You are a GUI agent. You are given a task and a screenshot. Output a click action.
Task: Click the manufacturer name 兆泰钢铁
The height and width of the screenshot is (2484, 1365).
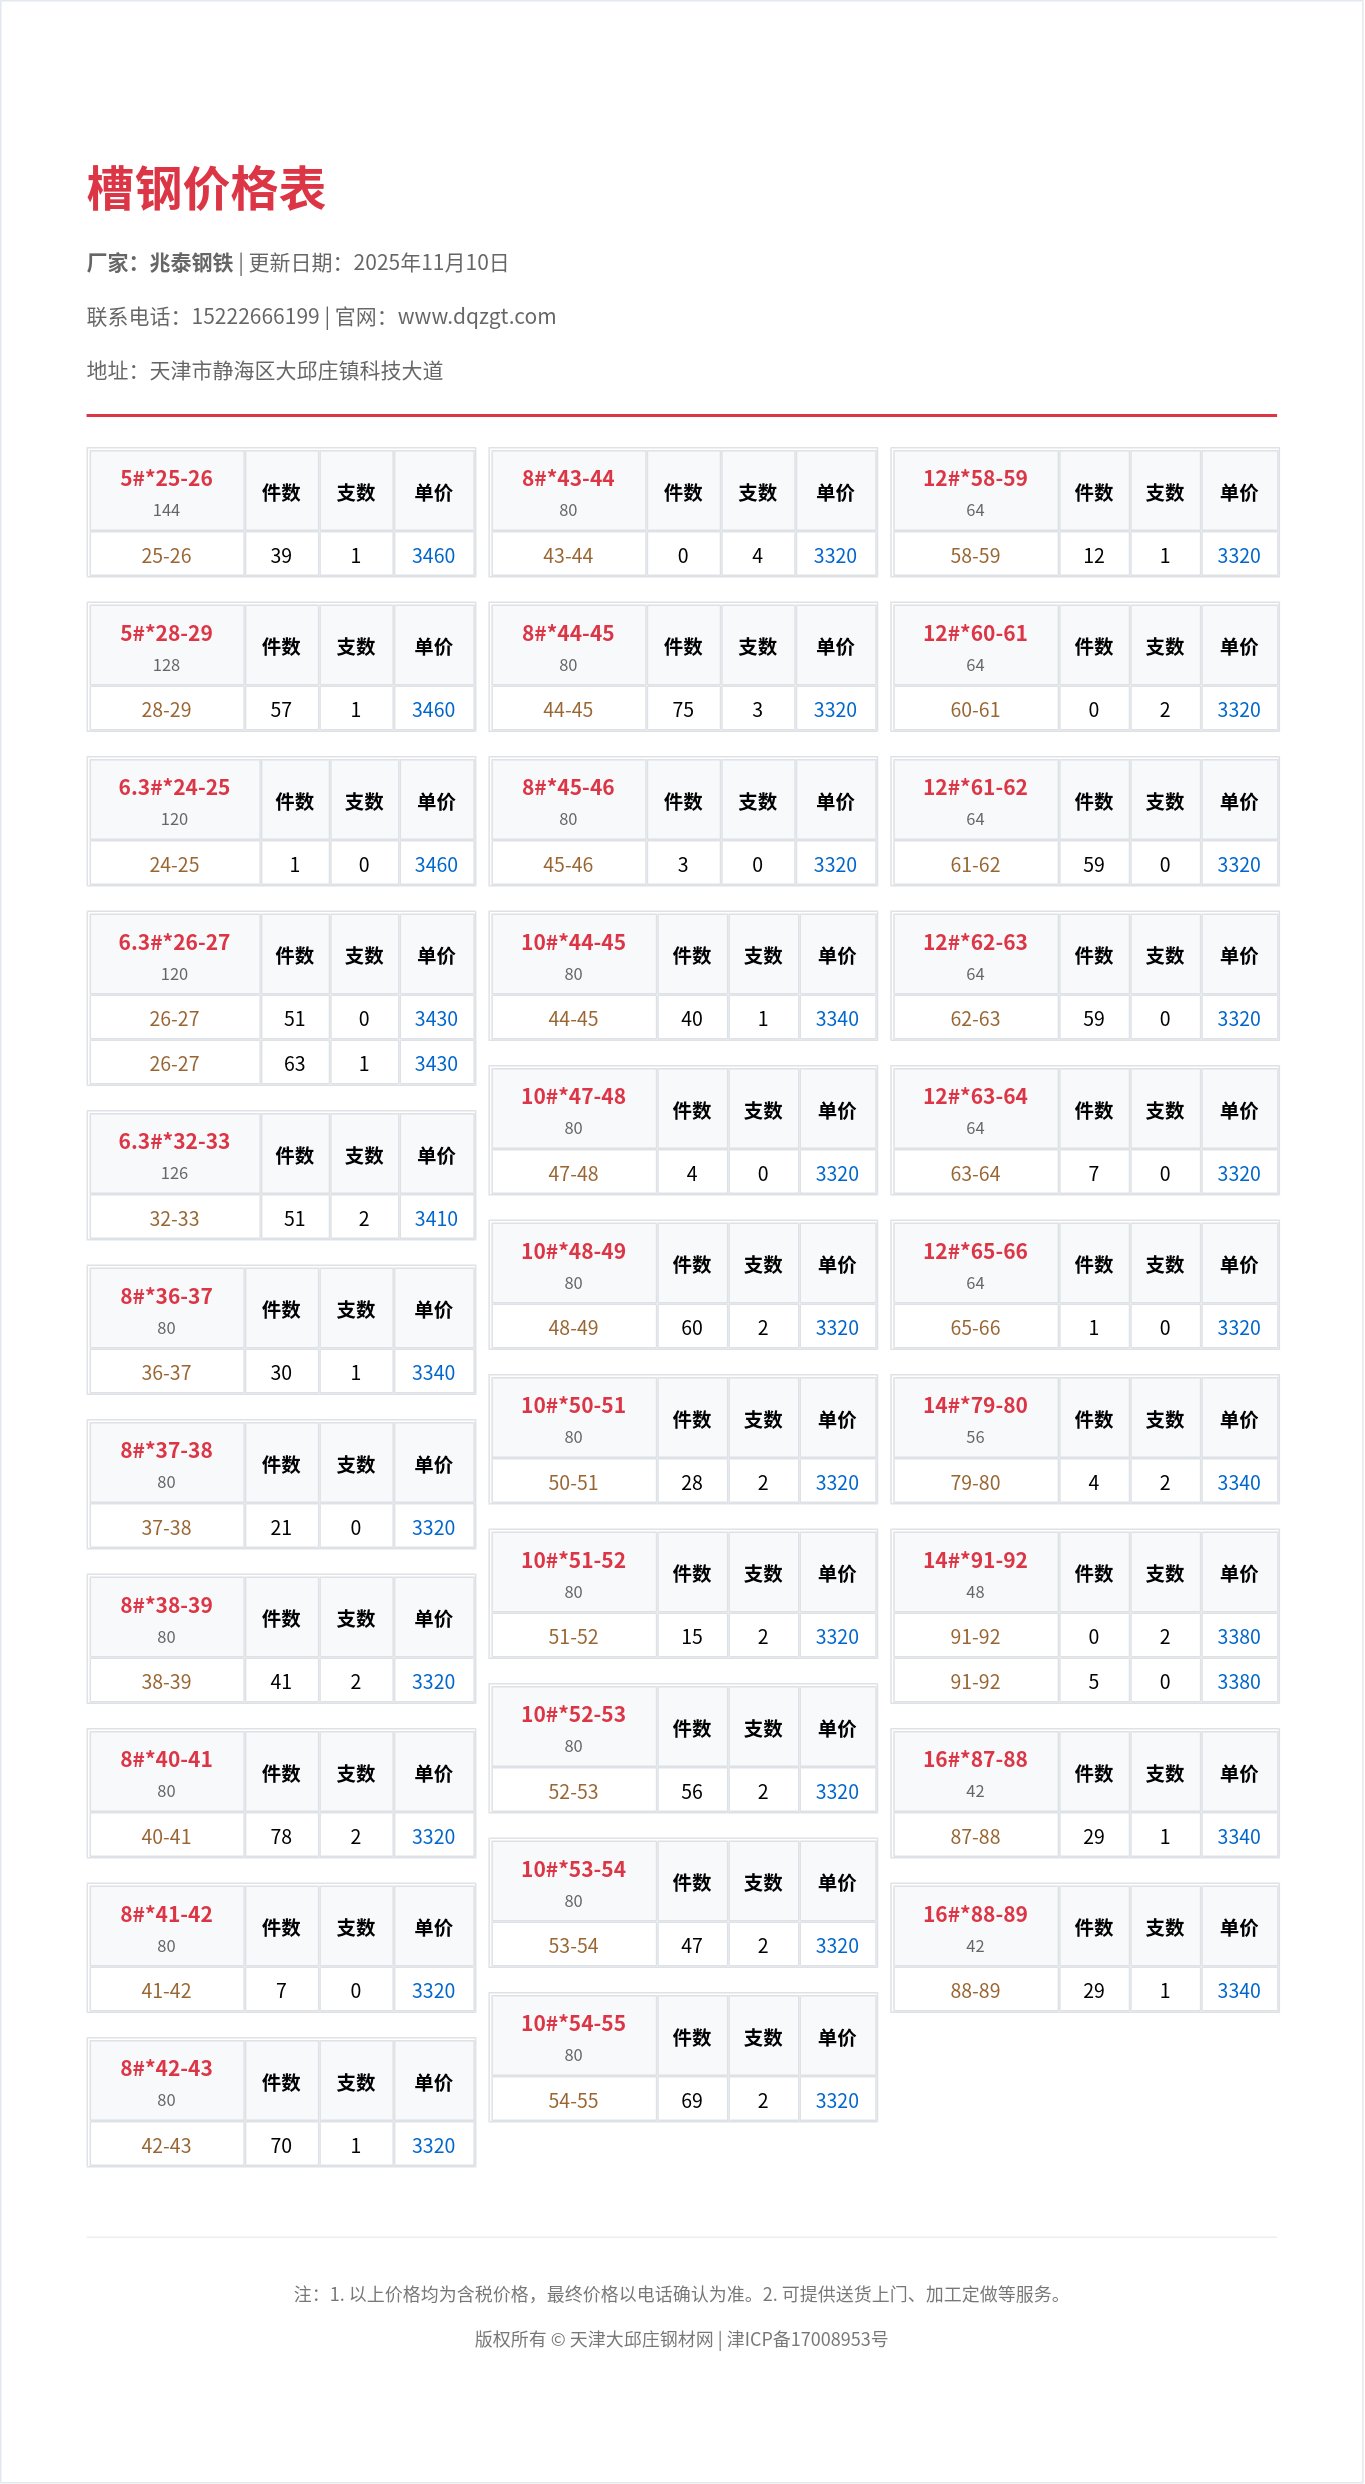pos(191,263)
